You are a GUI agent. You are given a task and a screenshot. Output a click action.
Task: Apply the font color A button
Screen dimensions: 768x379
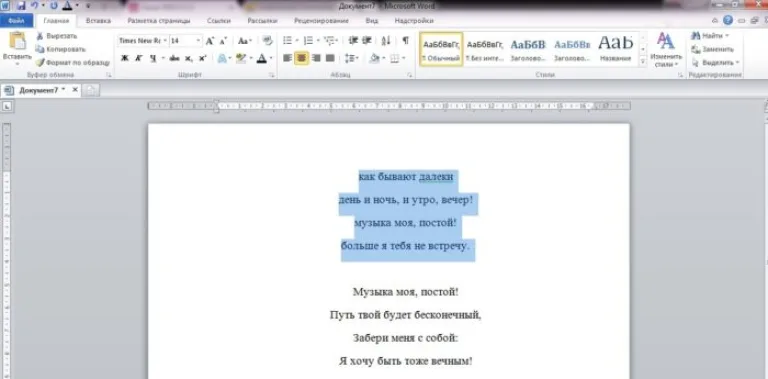pyautogui.click(x=262, y=58)
